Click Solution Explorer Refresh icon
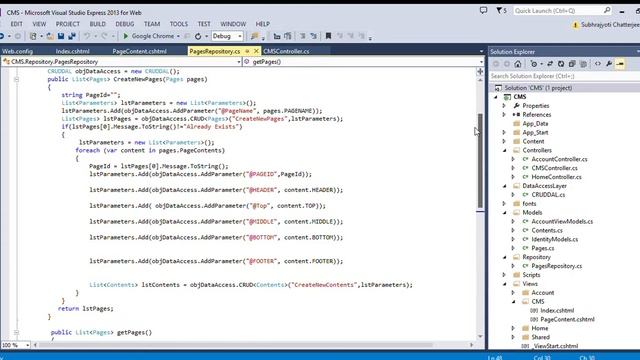 [x=561, y=64]
